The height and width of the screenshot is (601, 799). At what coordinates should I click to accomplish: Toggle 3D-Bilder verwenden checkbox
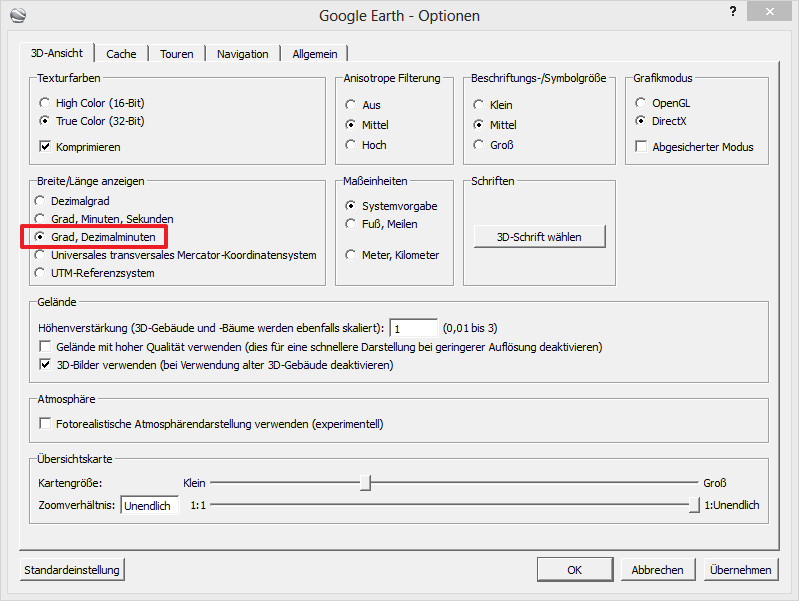point(217,365)
